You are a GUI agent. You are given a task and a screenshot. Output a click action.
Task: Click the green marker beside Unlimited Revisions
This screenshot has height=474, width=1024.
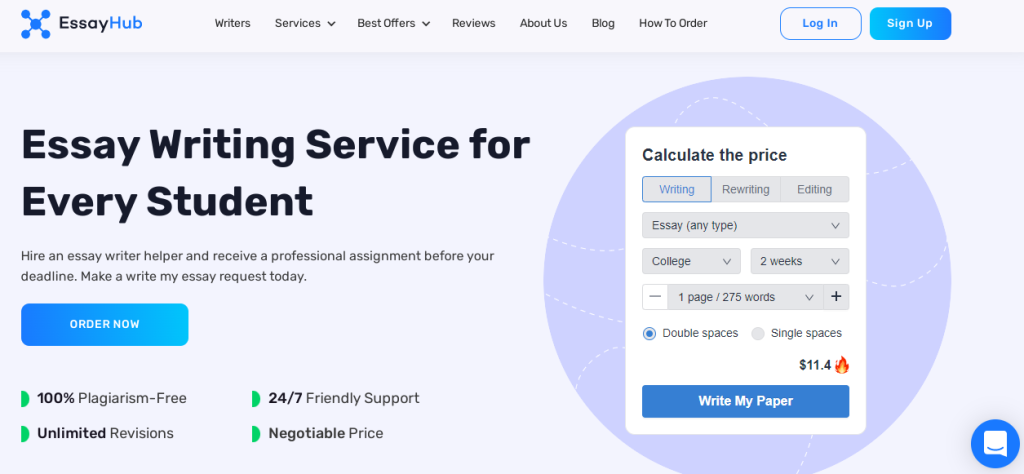[x=25, y=434]
